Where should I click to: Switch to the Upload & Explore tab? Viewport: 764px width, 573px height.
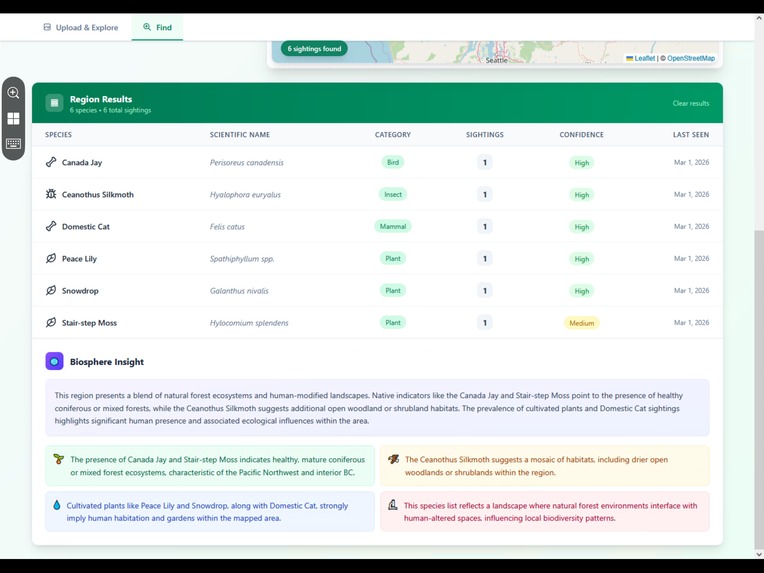pos(81,27)
